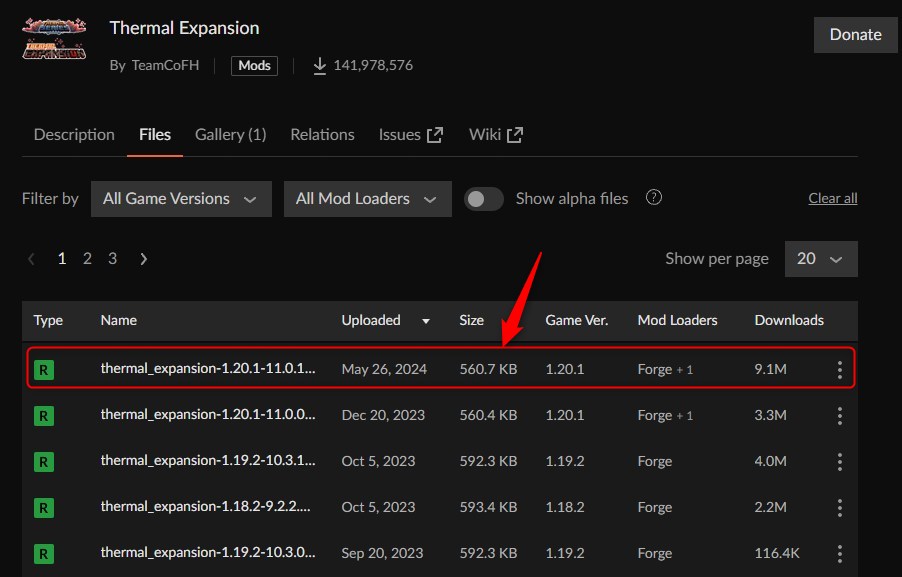
Task: Click release icon of the 1.19.2-10.3.0 file
Action: coord(44,554)
